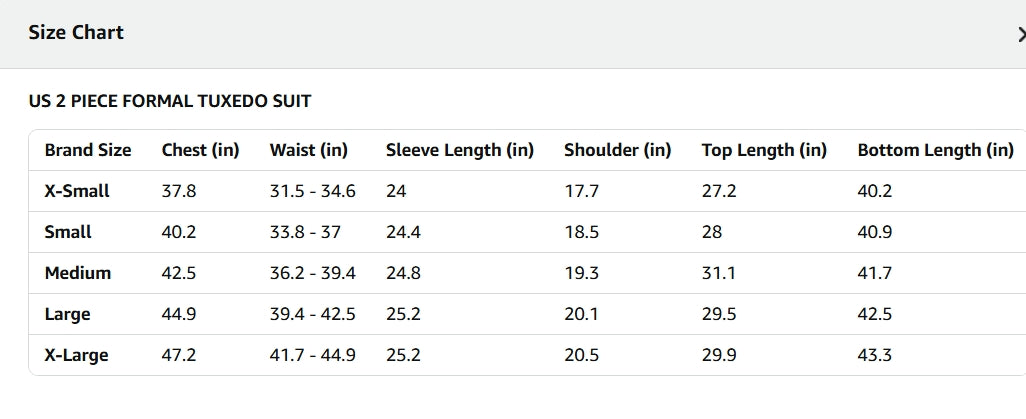Image resolution: width=1026 pixels, height=419 pixels.
Task: Select the Chest (in) column header
Action: [200, 151]
